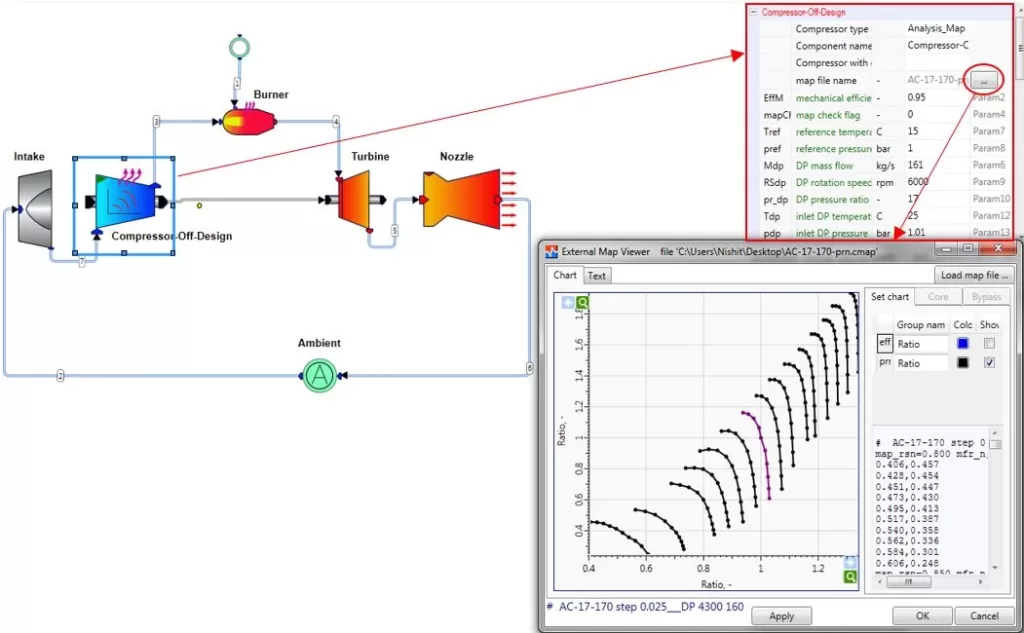1024x633 pixels.
Task: Click connection label 7 below compressor
Action: (82, 262)
